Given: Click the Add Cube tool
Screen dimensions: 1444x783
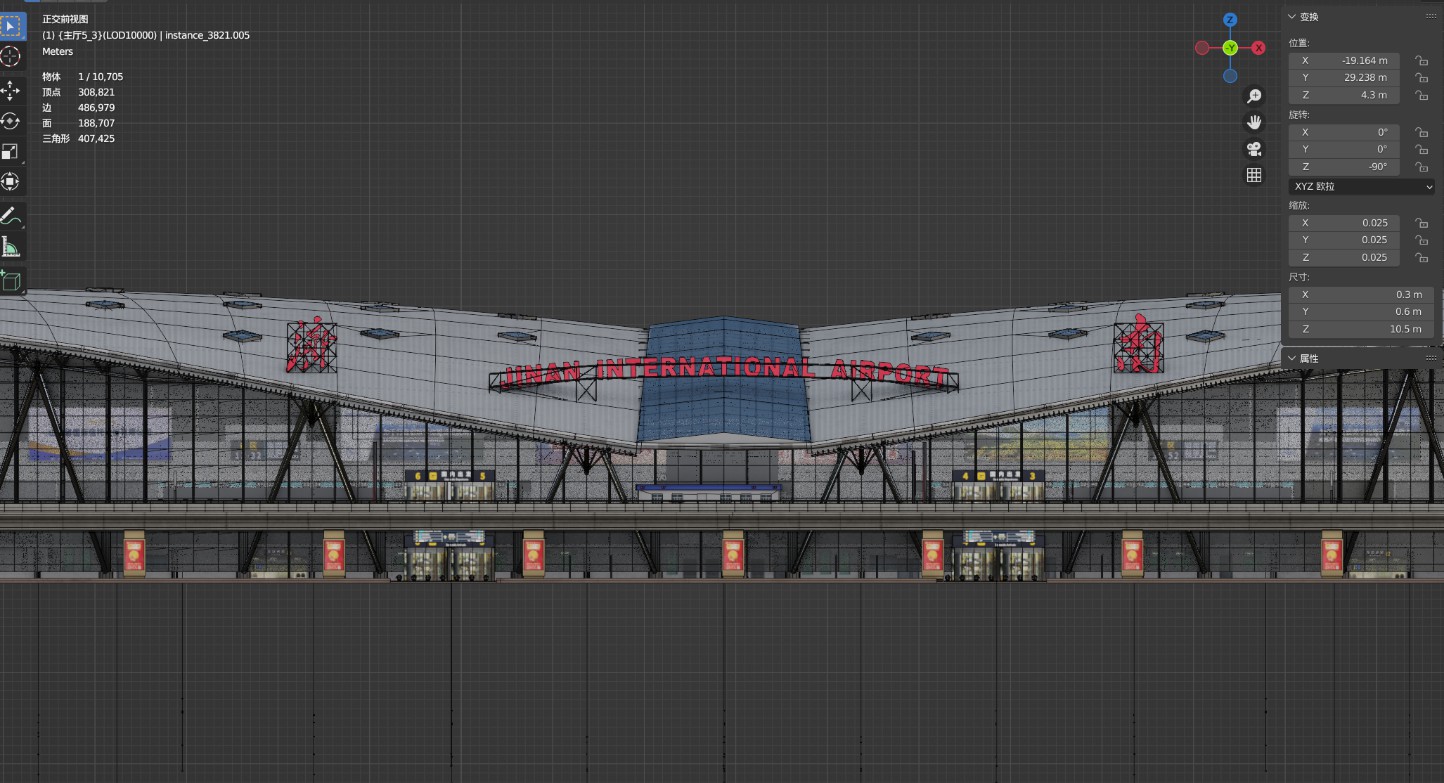Looking at the screenshot, I should tap(11, 281).
